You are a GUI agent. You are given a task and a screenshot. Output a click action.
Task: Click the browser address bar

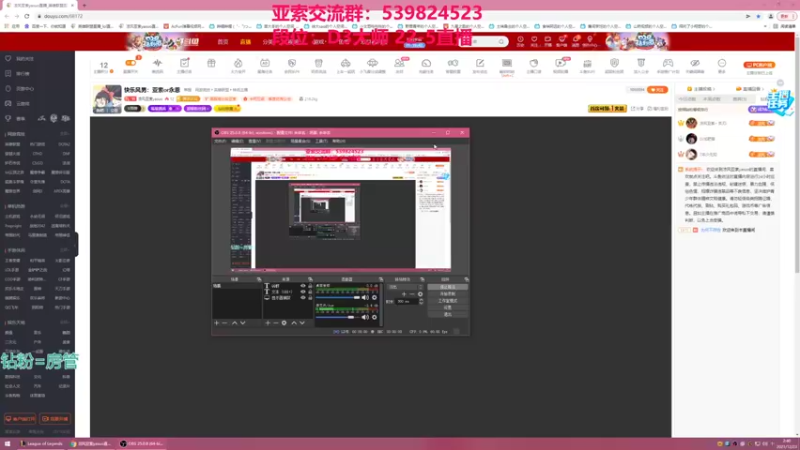click(x=388, y=16)
